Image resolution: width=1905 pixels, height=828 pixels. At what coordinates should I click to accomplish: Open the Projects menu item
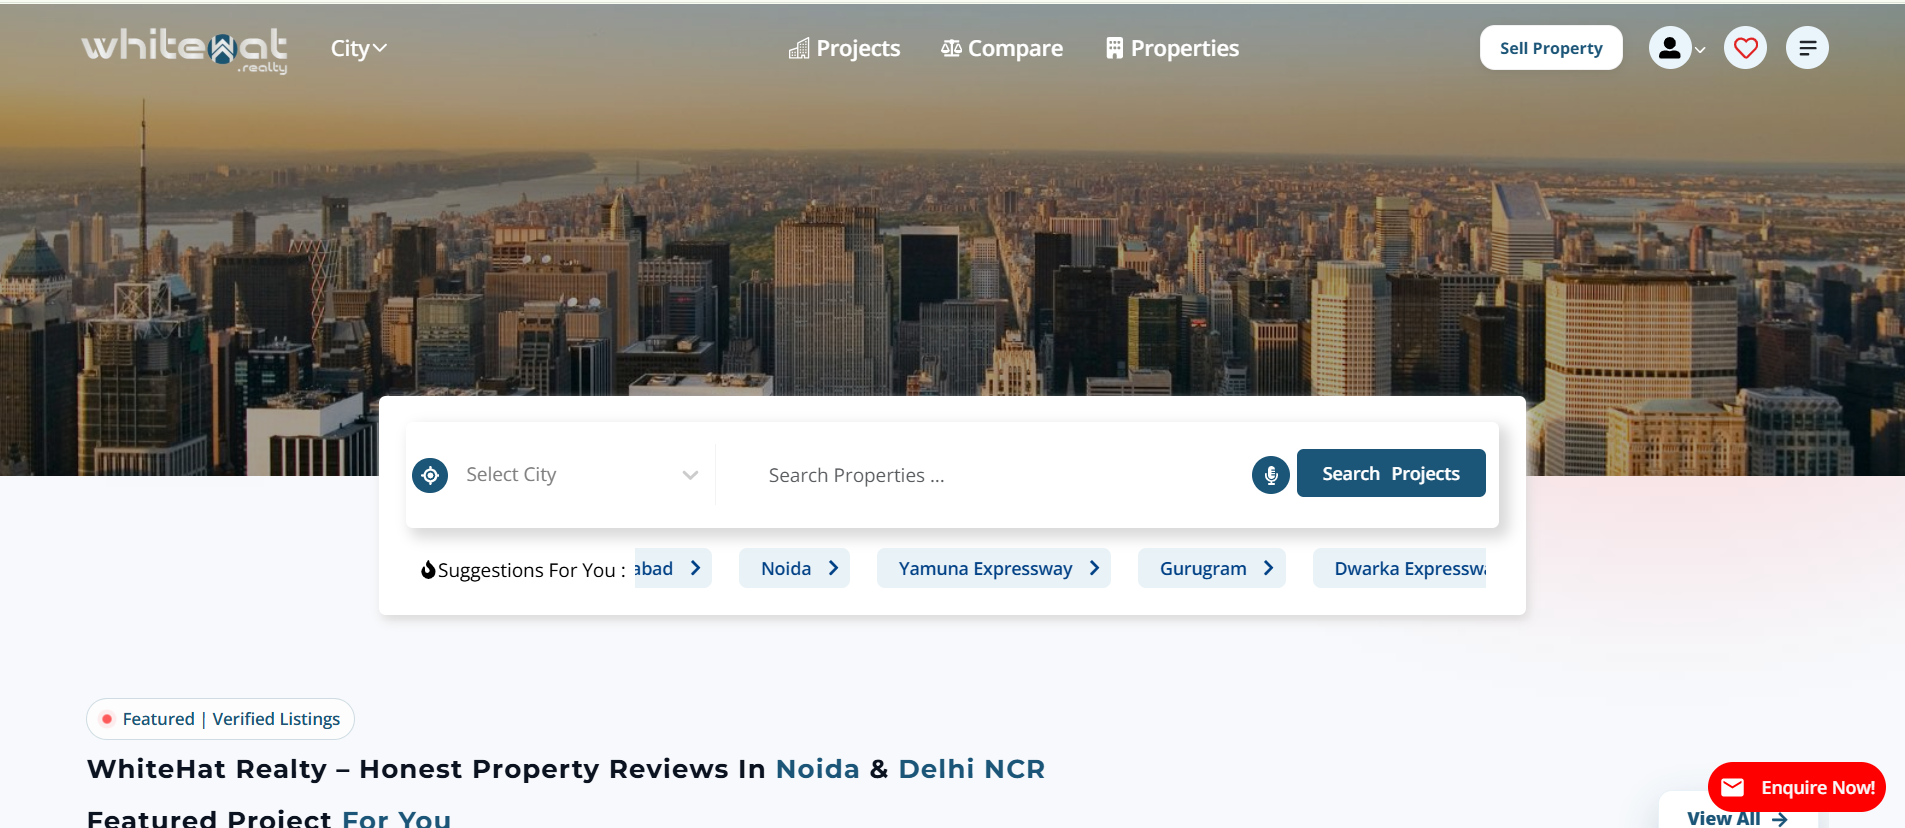click(x=845, y=49)
